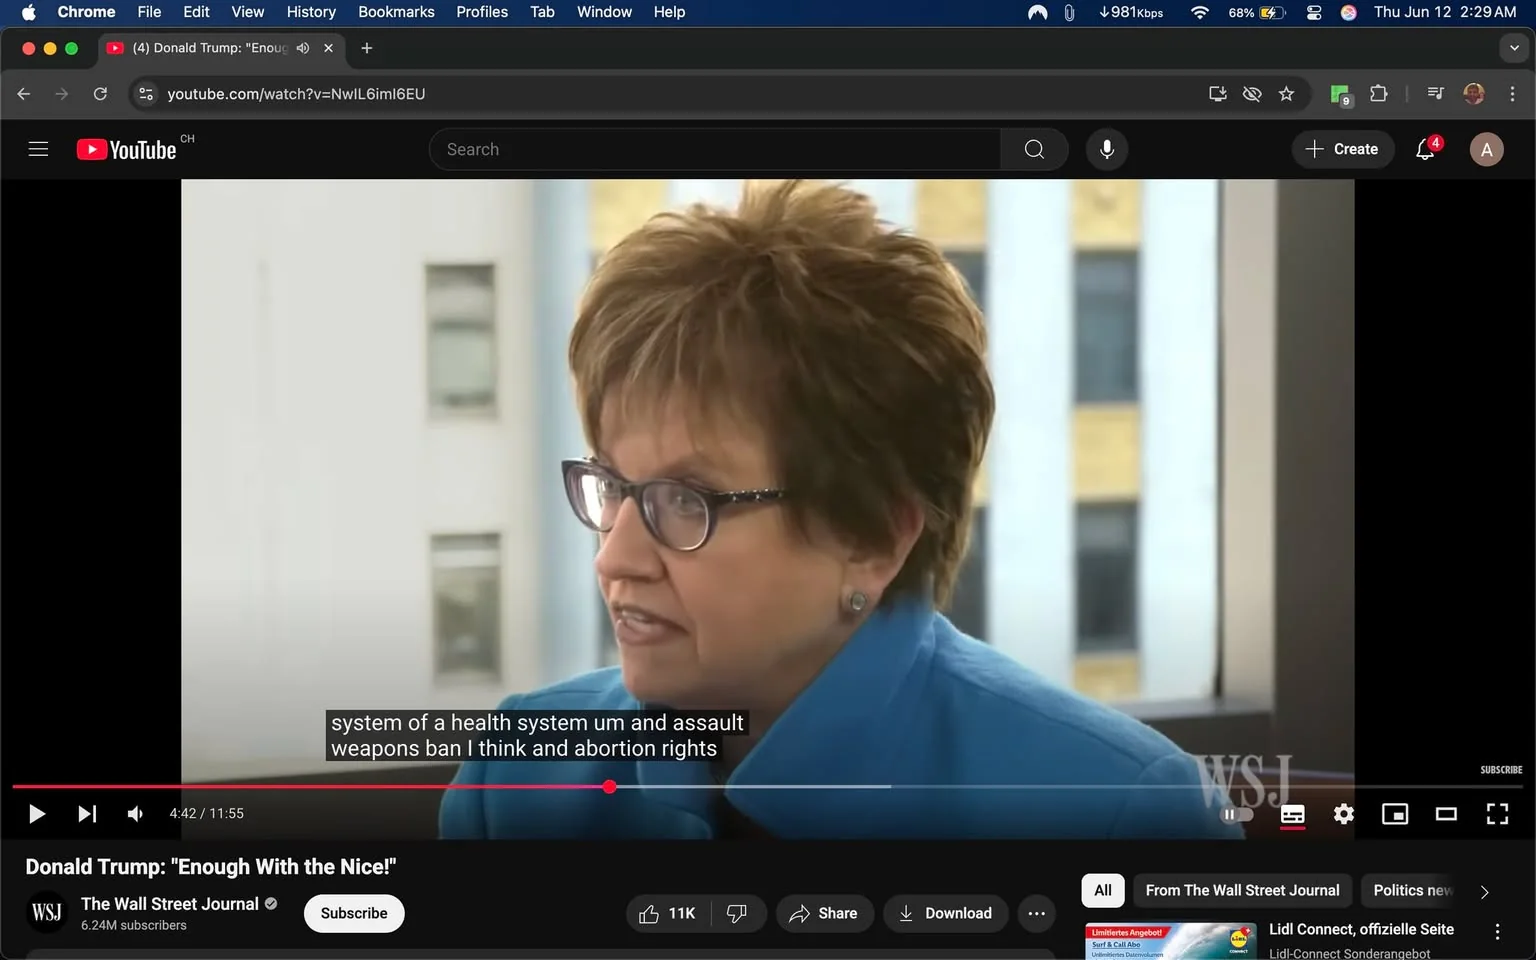Open Lidl Connect, offizielle Seite title
Image resolution: width=1536 pixels, height=960 pixels.
pos(1361,929)
